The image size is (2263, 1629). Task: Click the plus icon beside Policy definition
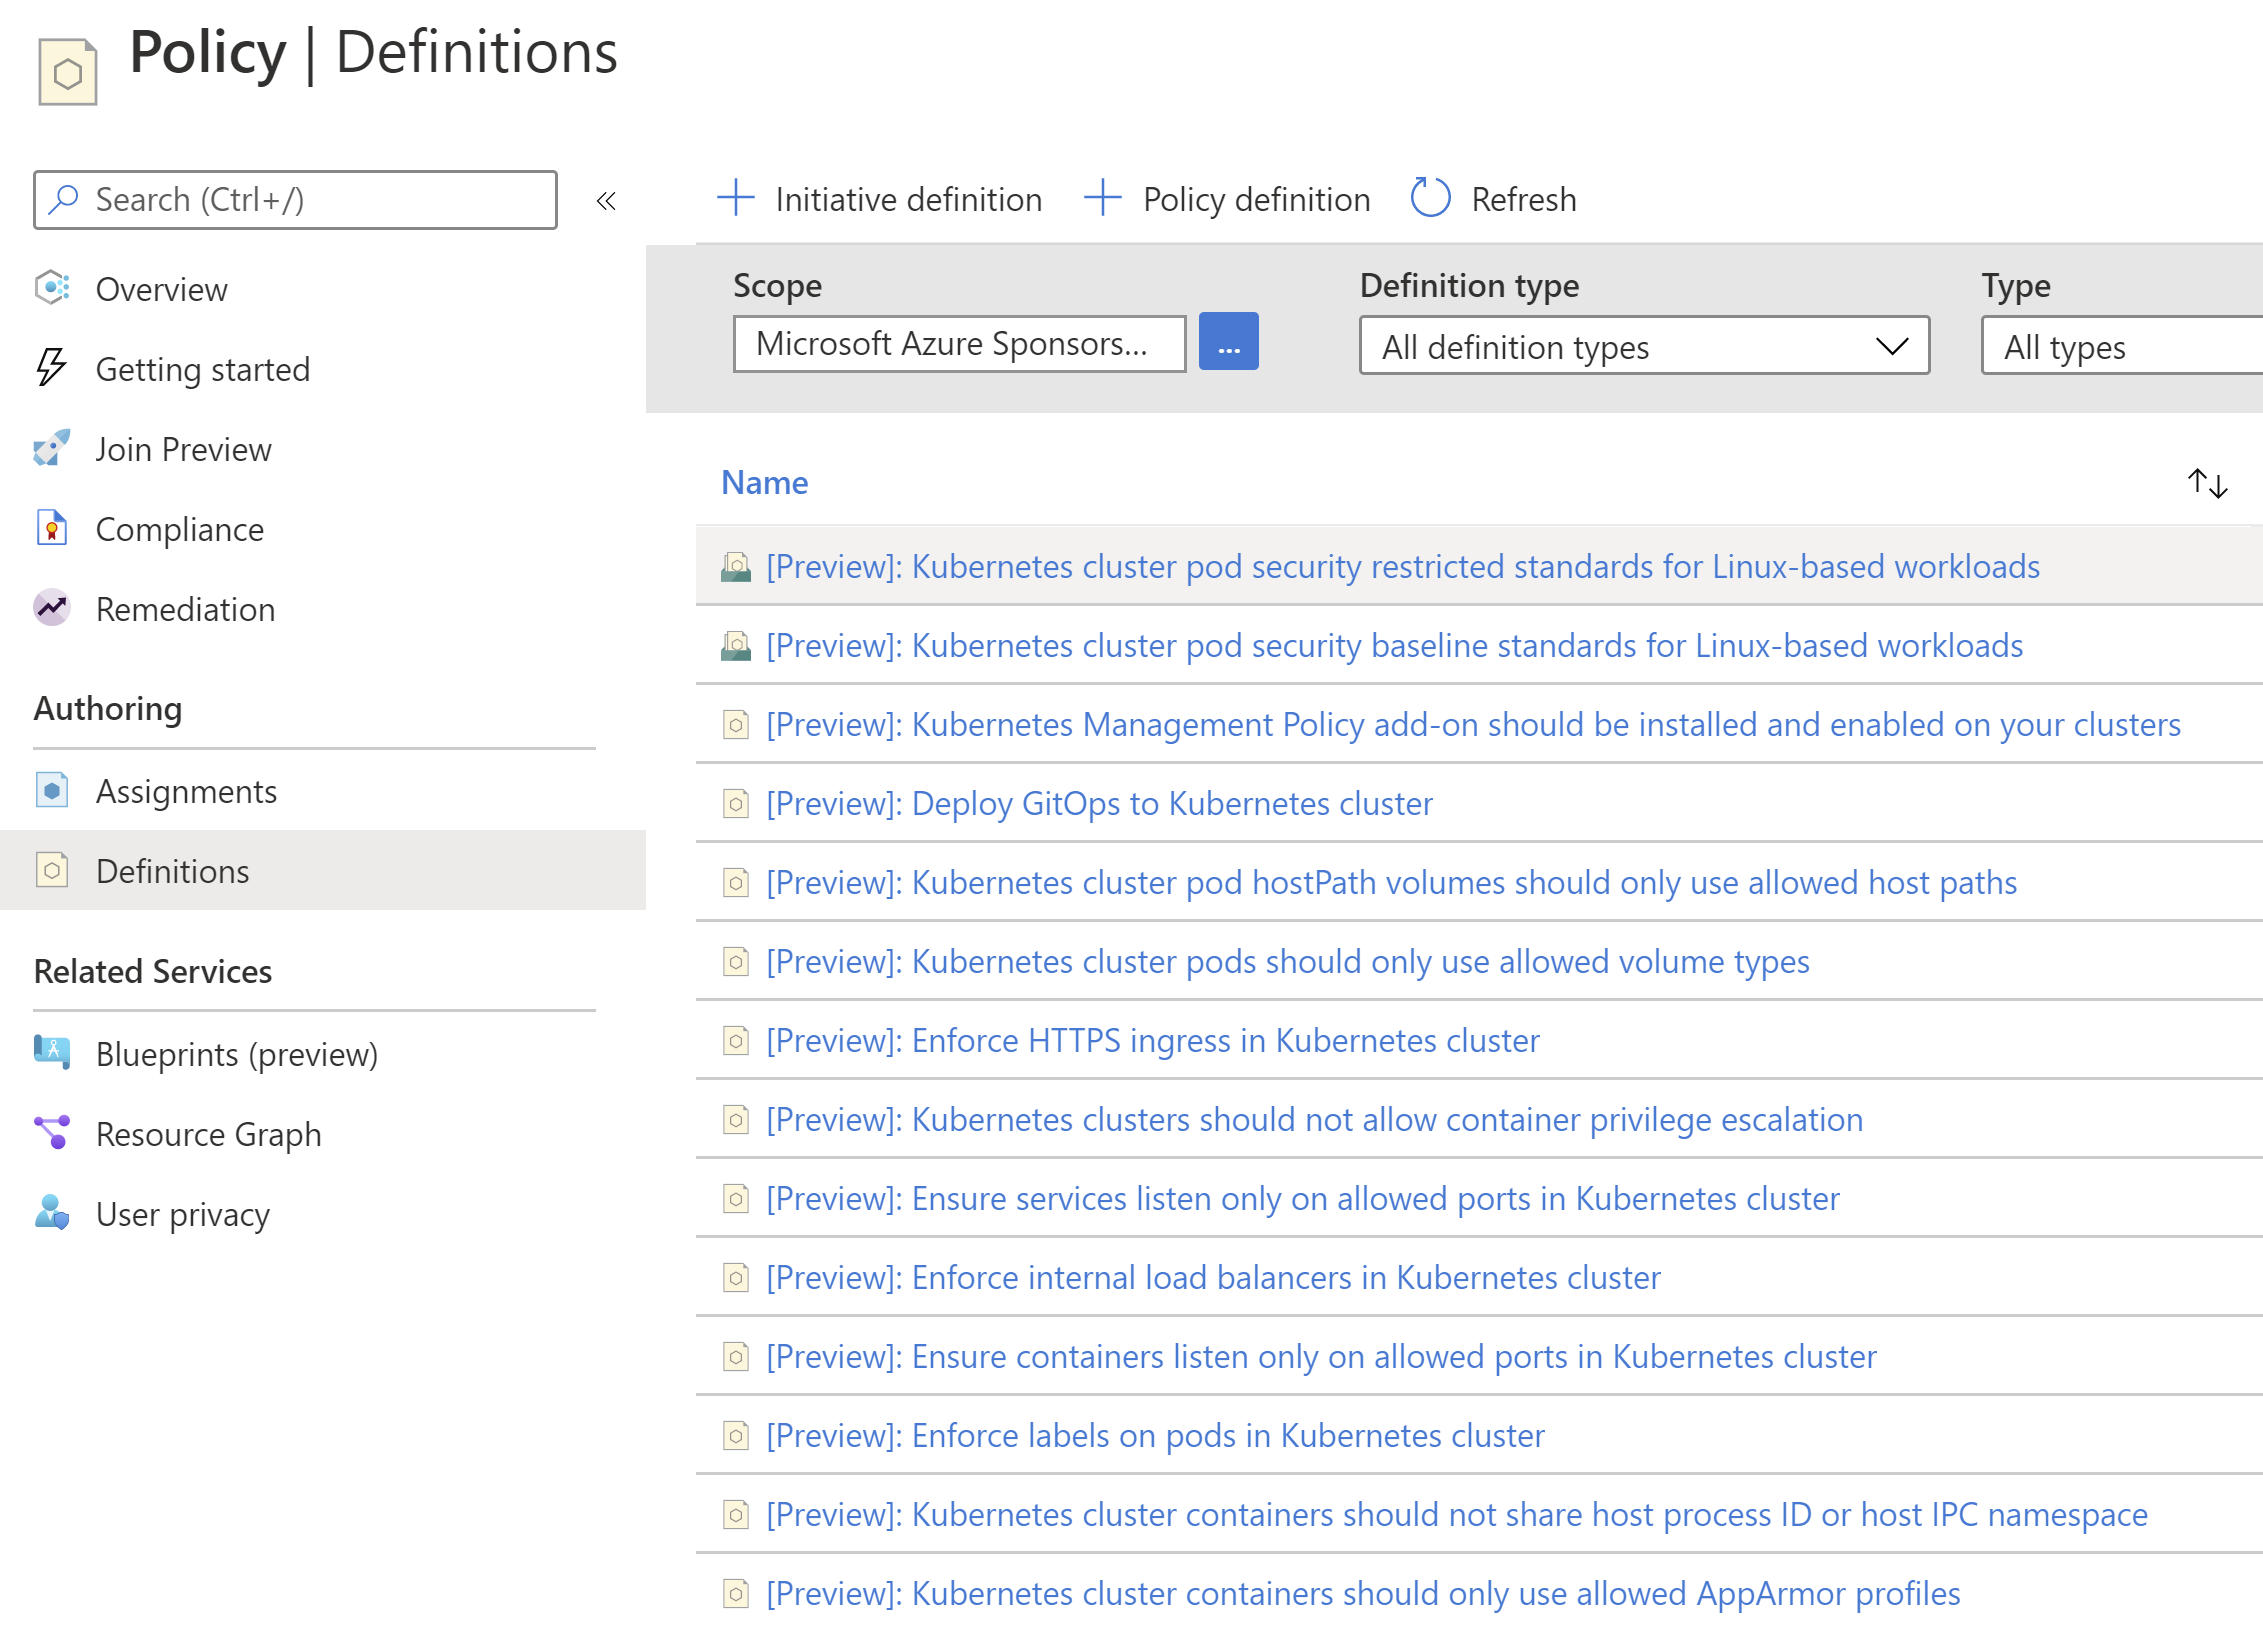[x=1103, y=198]
